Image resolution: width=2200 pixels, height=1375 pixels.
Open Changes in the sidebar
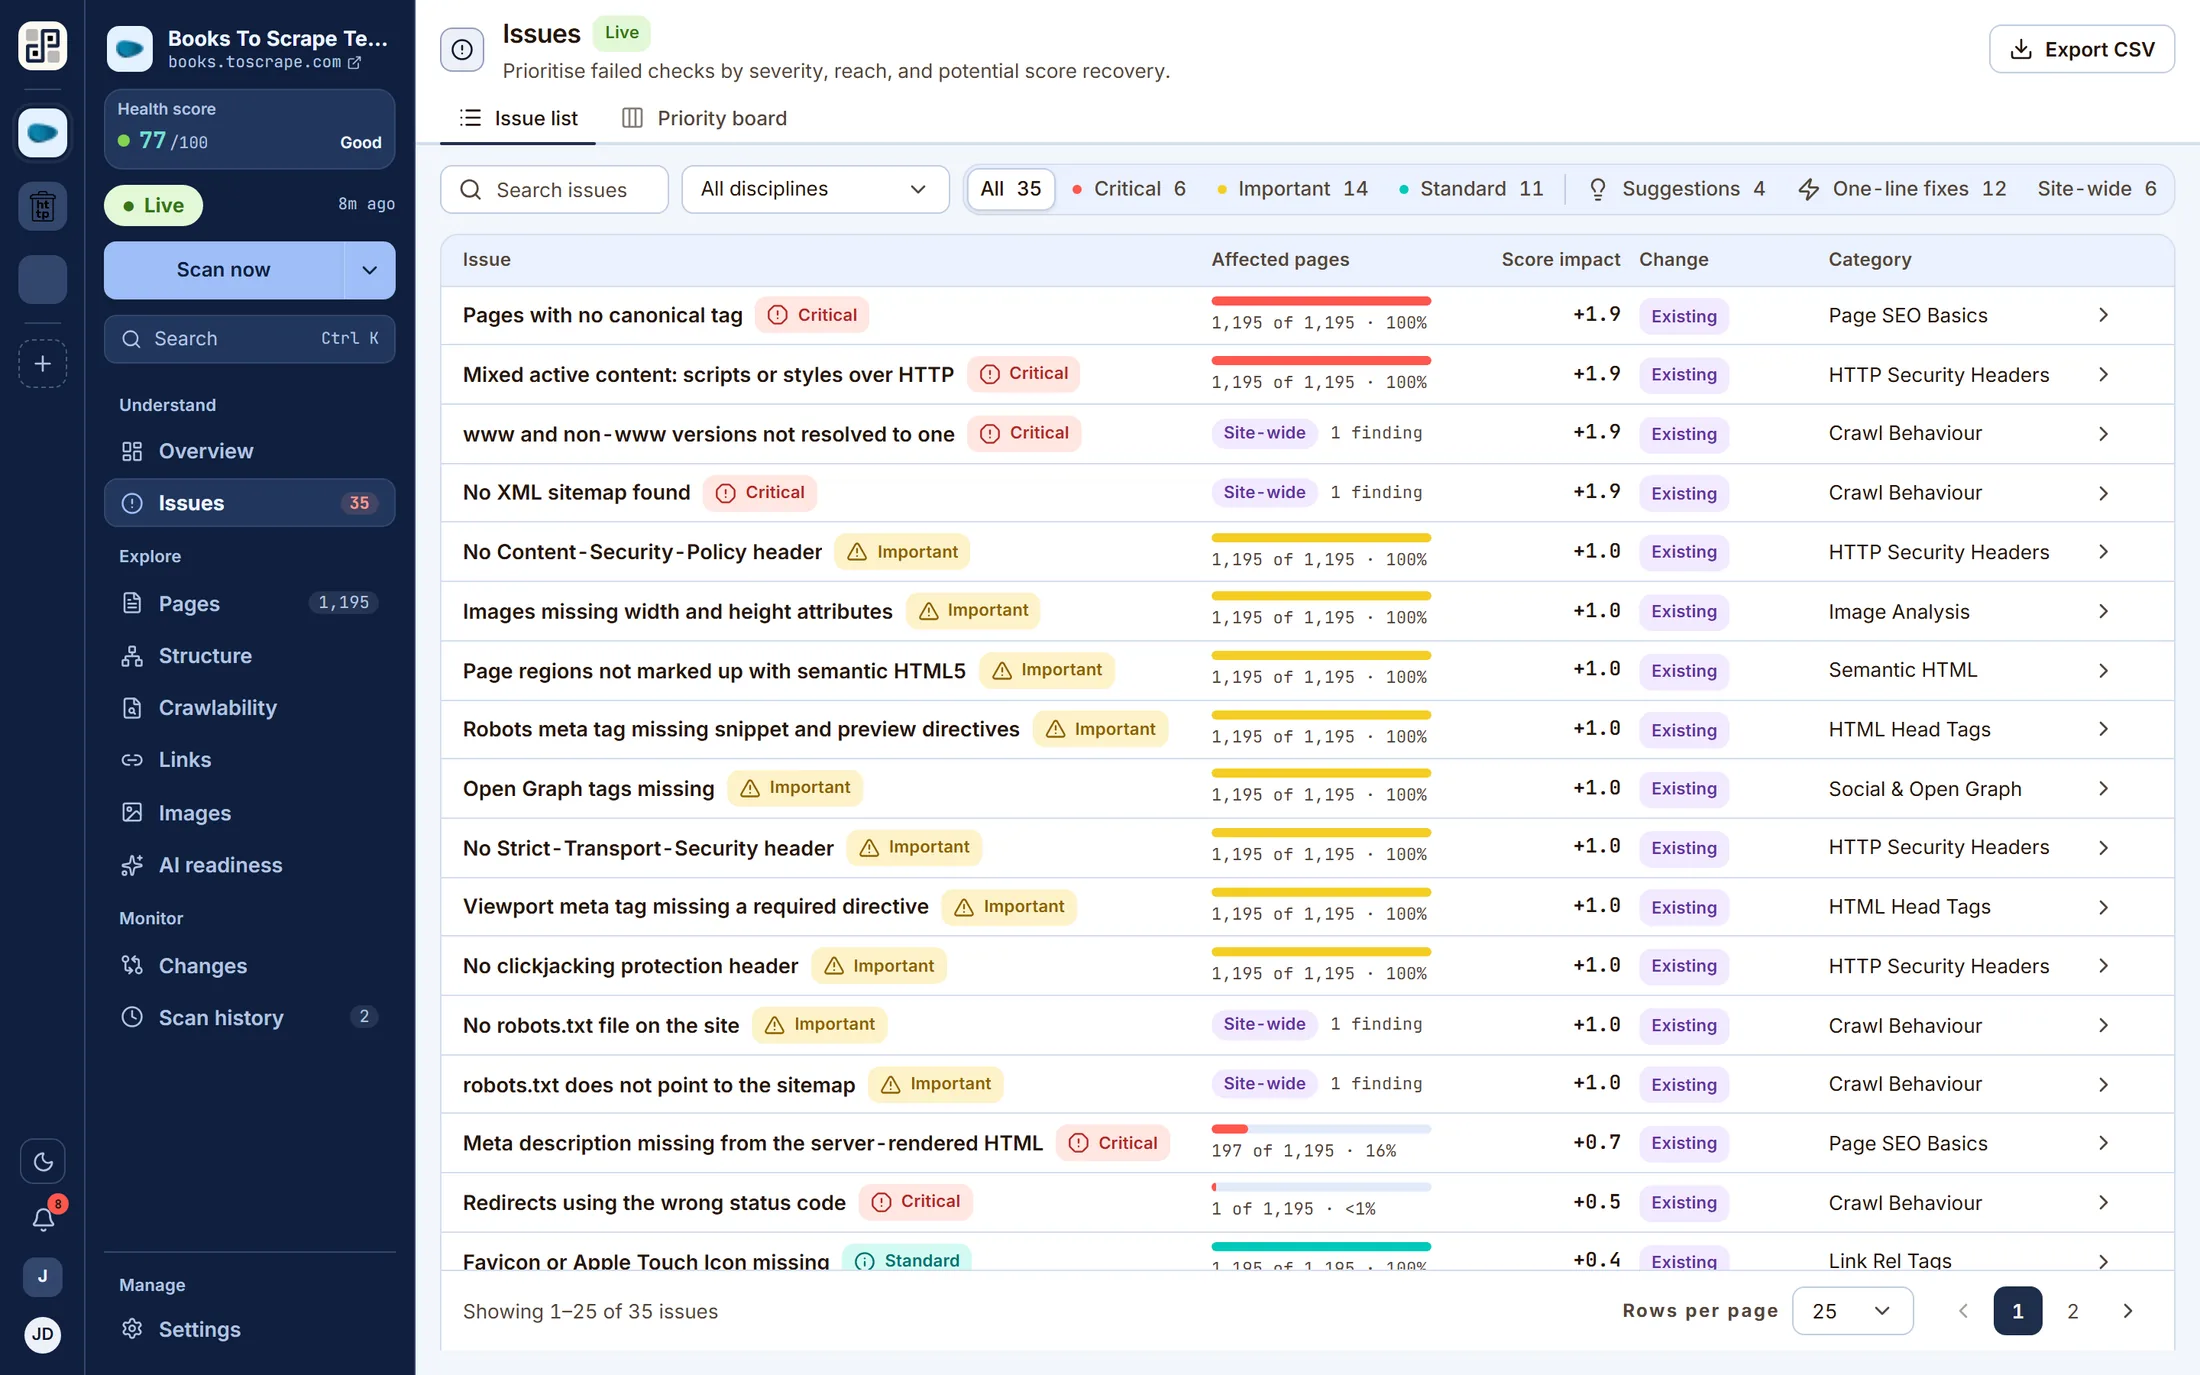tap(250, 966)
